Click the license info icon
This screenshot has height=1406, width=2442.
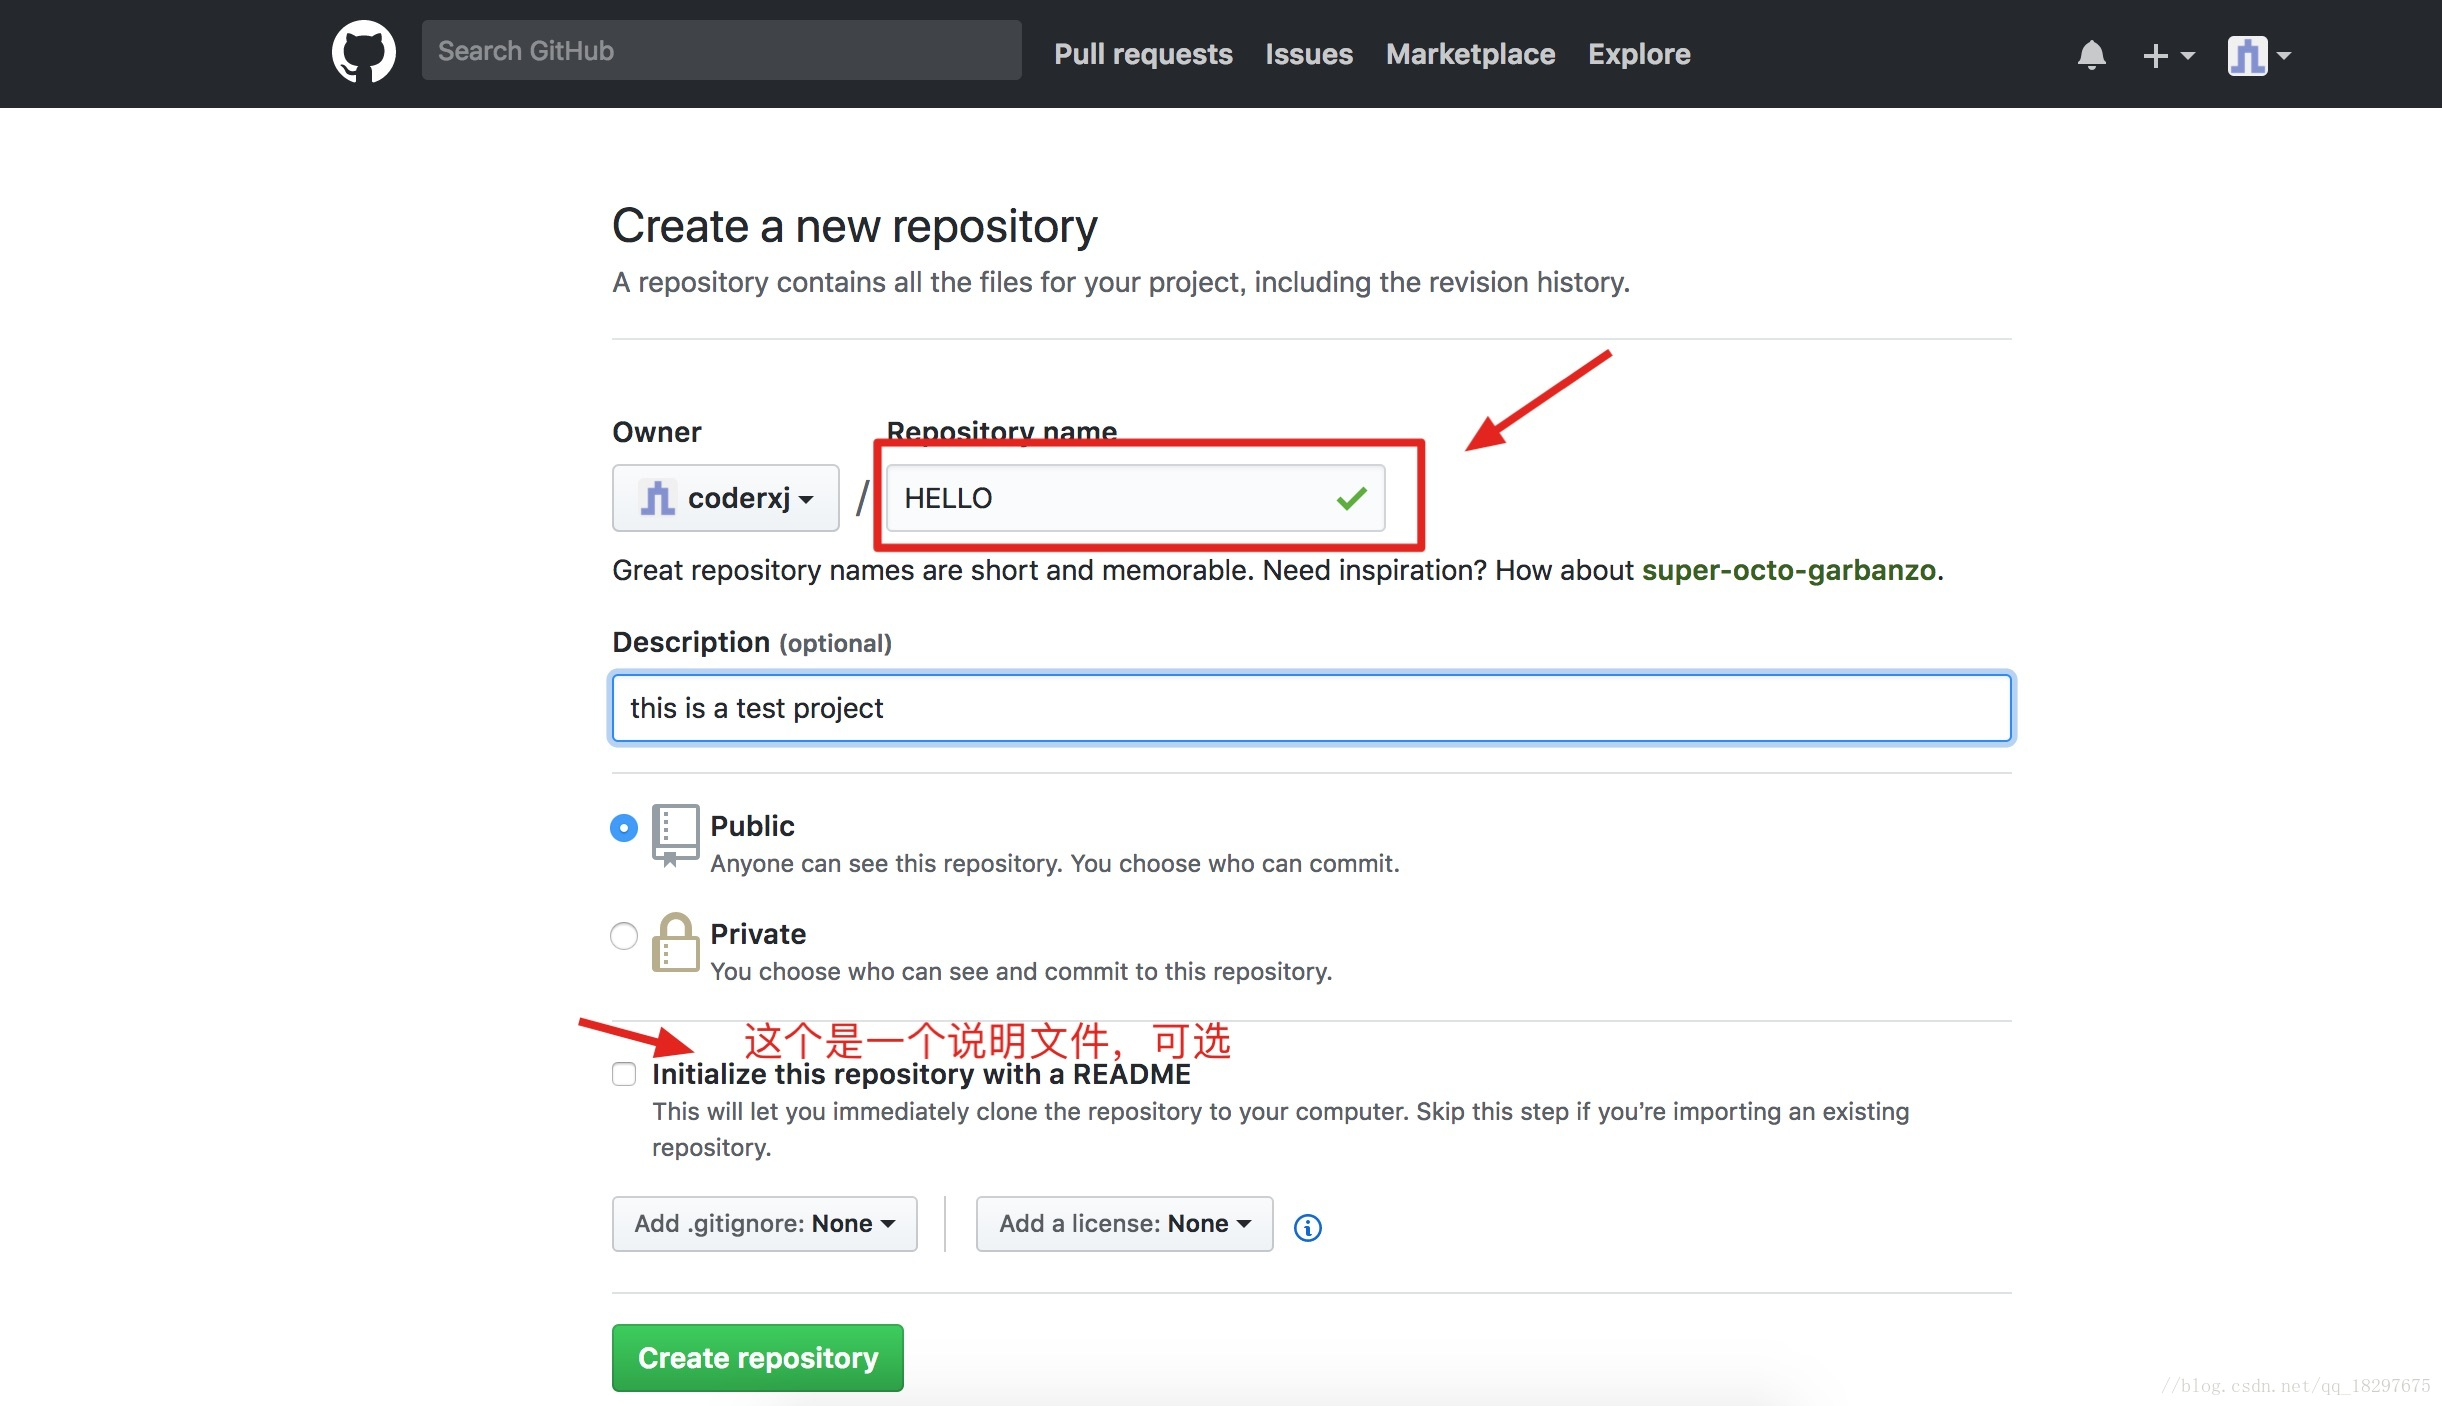(x=1307, y=1227)
